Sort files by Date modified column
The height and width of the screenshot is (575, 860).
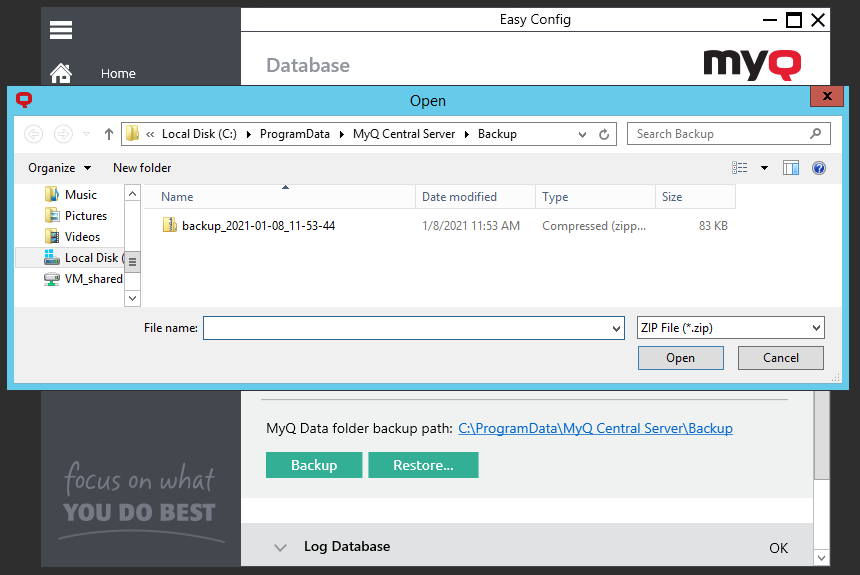[x=460, y=197]
